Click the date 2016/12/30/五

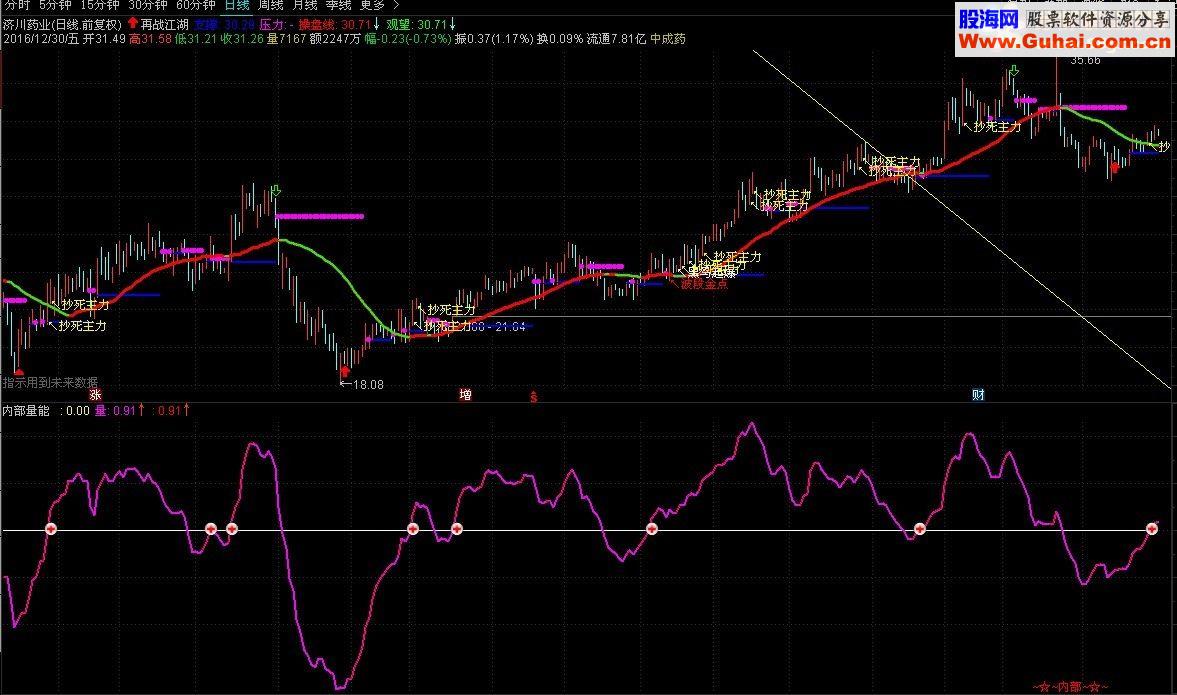coord(41,38)
